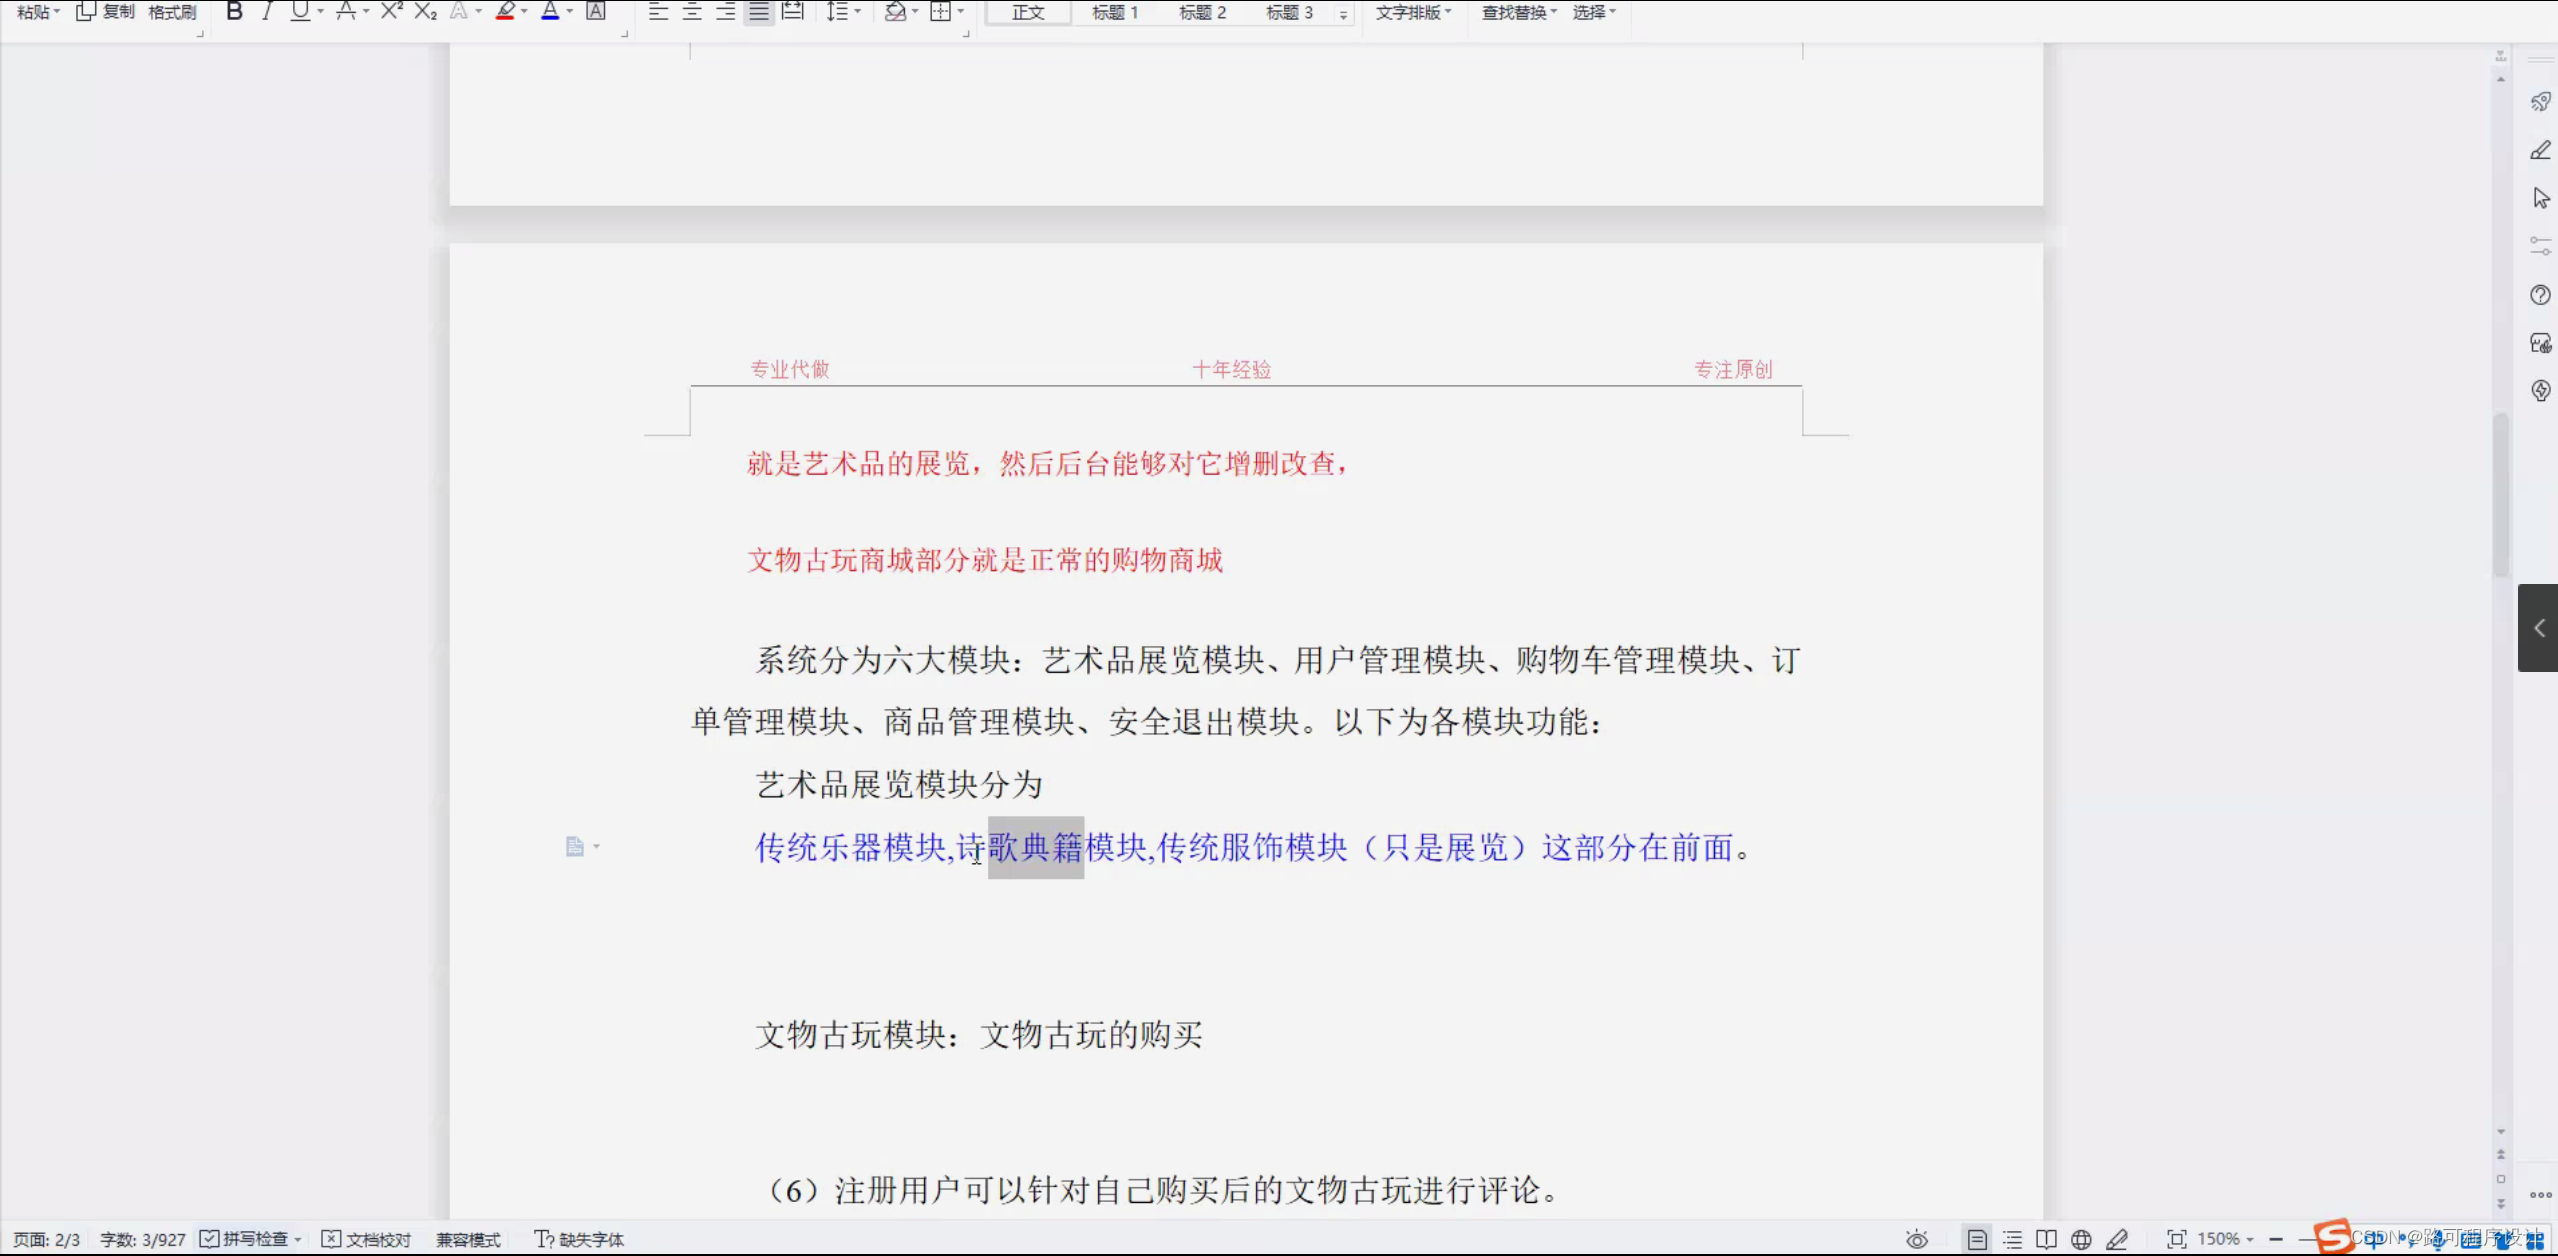This screenshot has width=2558, height=1256.
Task: Expand the collapsed right side panel
Action: pos(2538,628)
